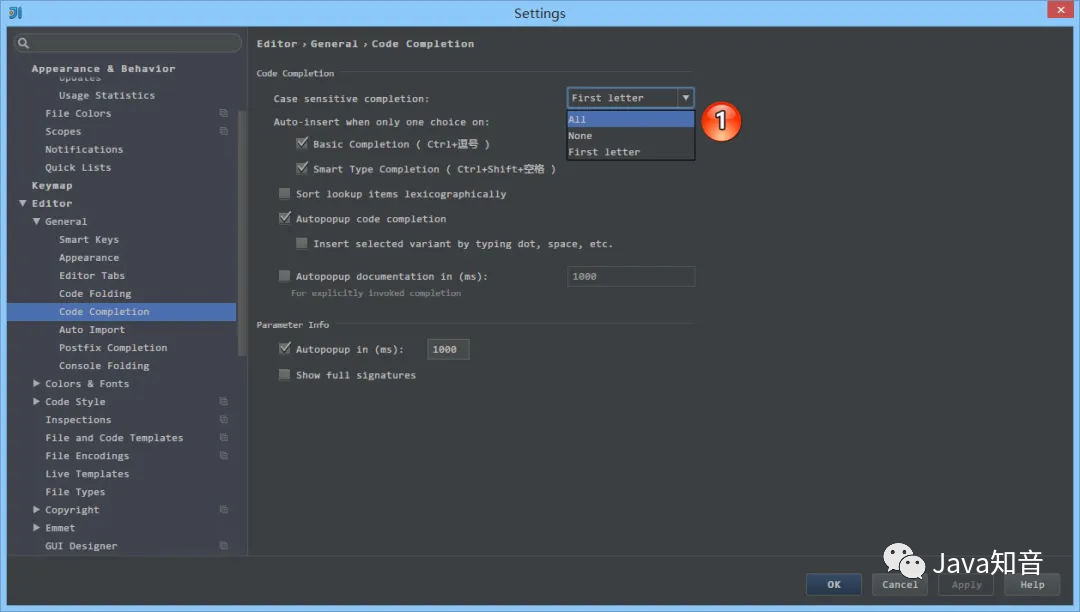The image size is (1080, 612).
Task: Click the Apply button
Action: point(966,584)
